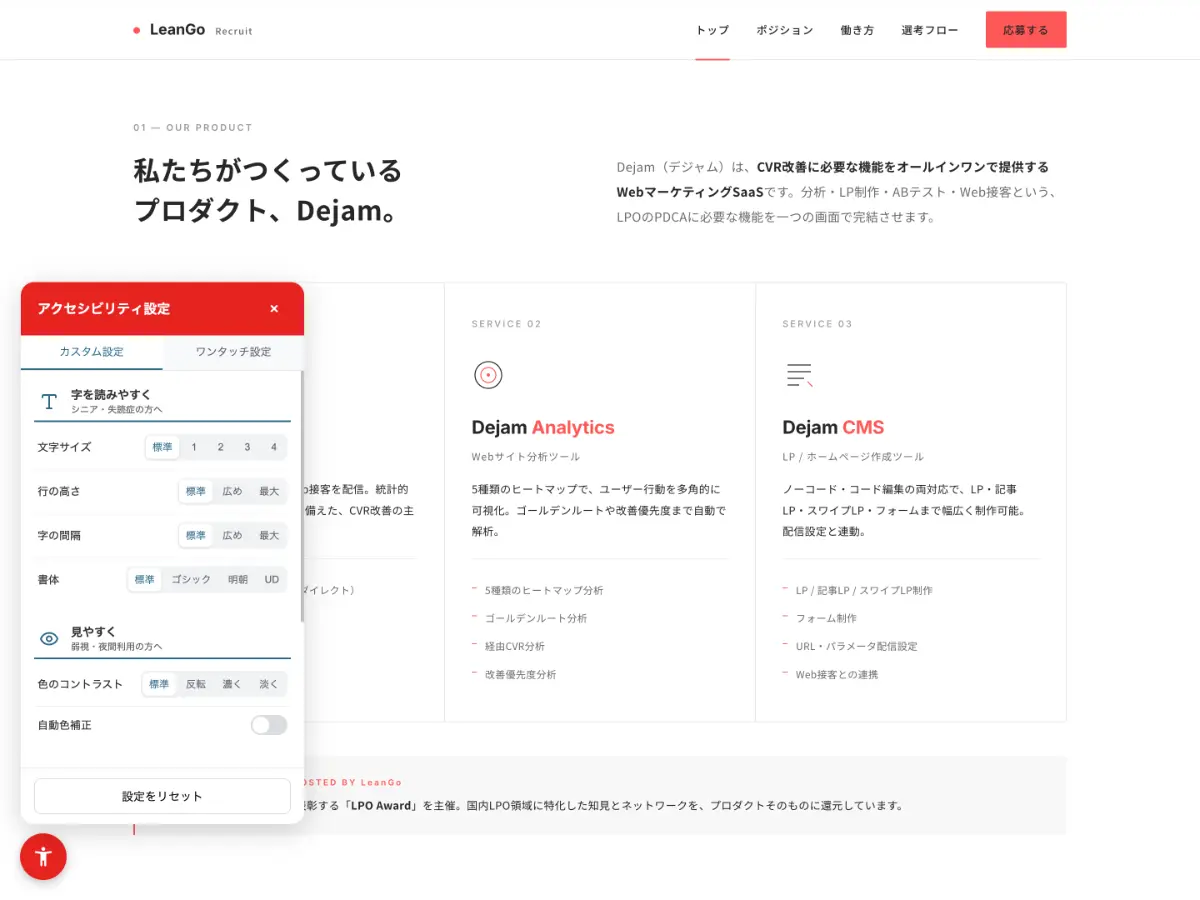1200x900 pixels.
Task: Open the ポジション nav item
Action: (785, 30)
